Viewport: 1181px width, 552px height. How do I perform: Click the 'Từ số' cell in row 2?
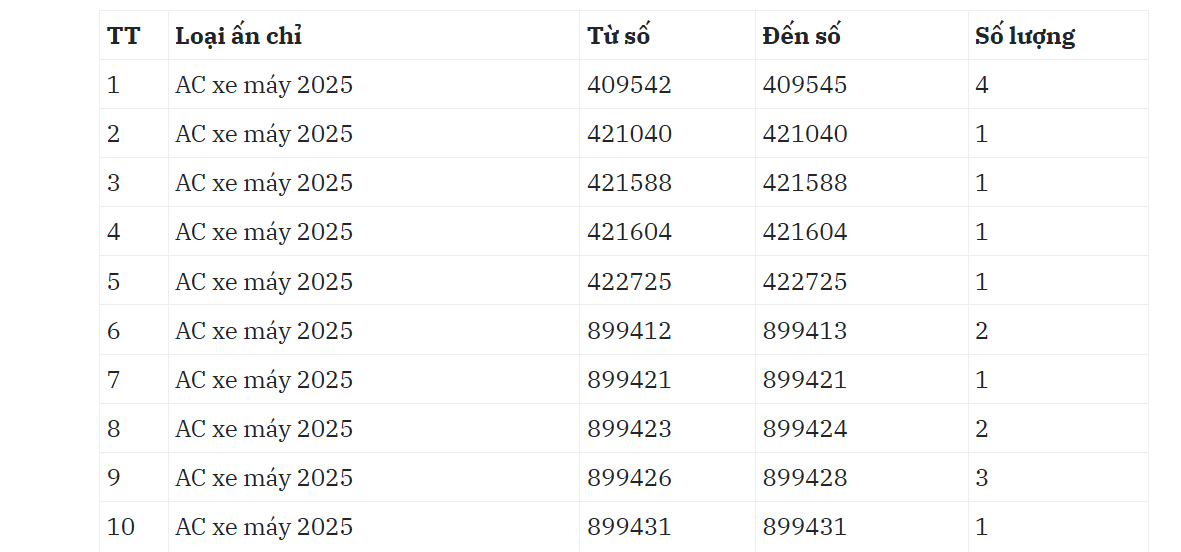click(x=667, y=133)
